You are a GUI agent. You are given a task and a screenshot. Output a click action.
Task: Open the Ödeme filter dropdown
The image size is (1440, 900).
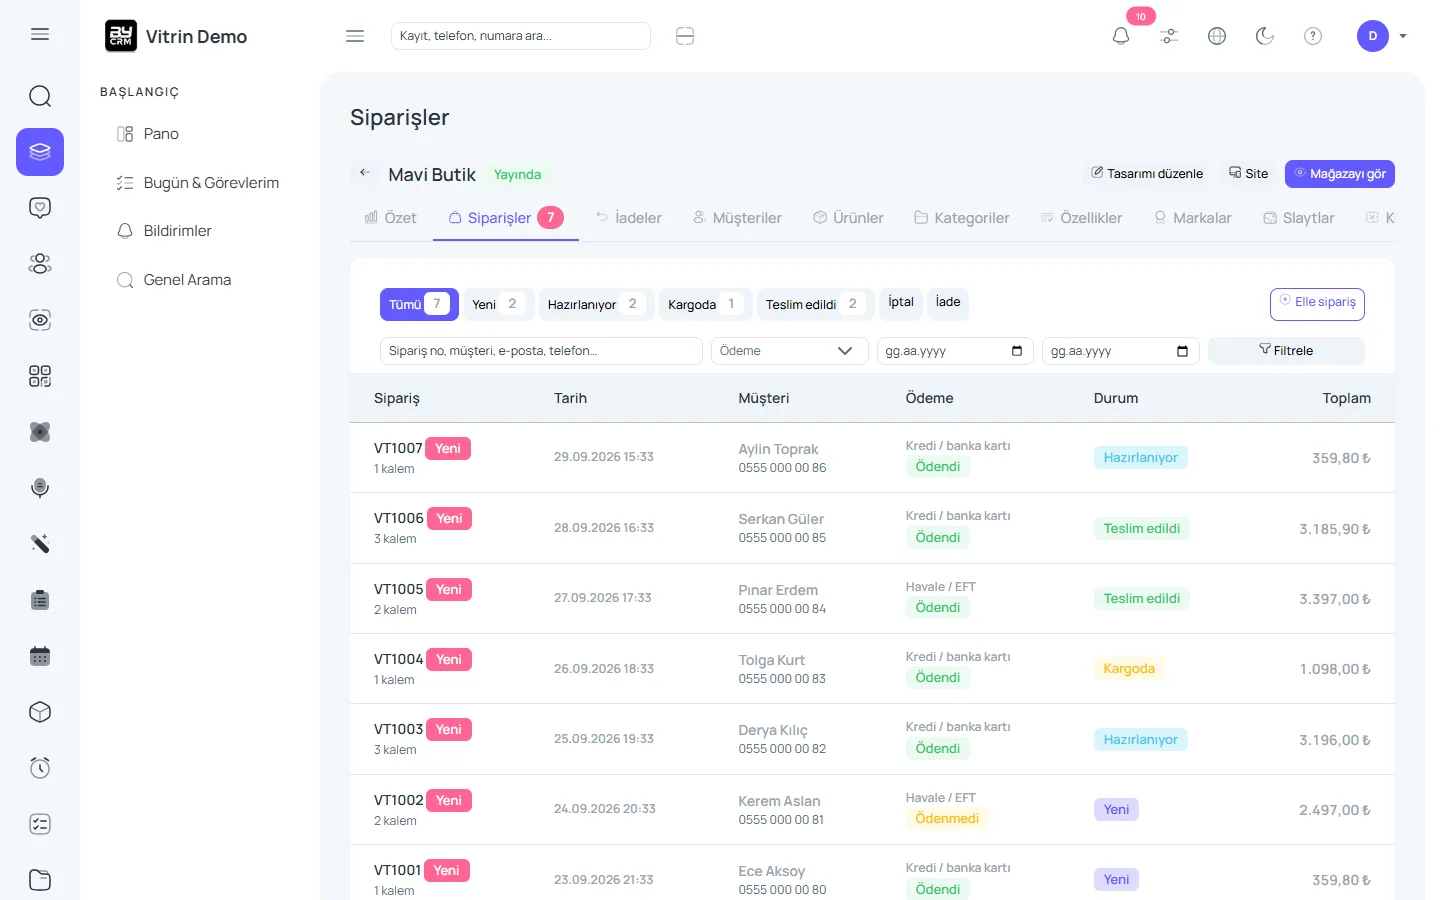[789, 351]
